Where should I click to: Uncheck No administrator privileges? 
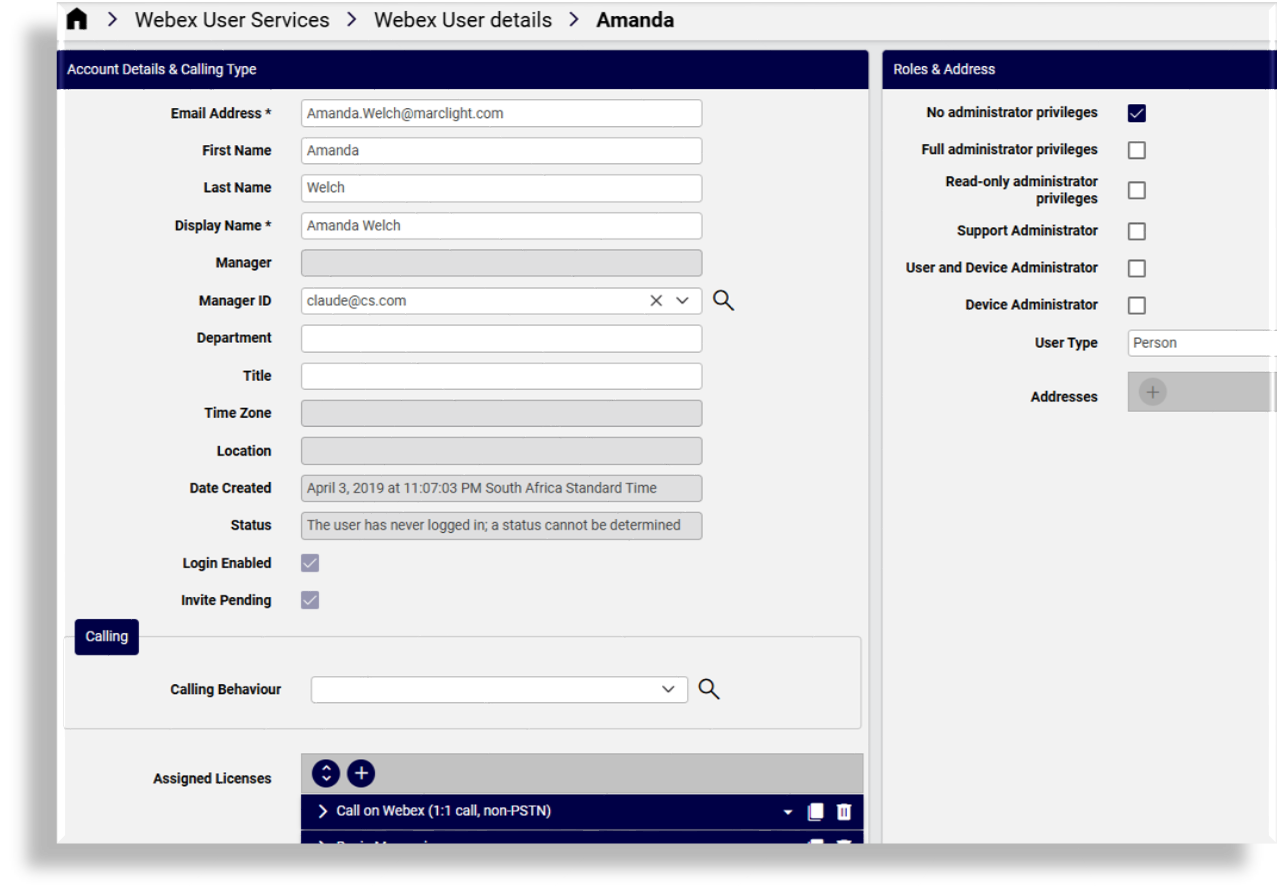[1136, 112]
